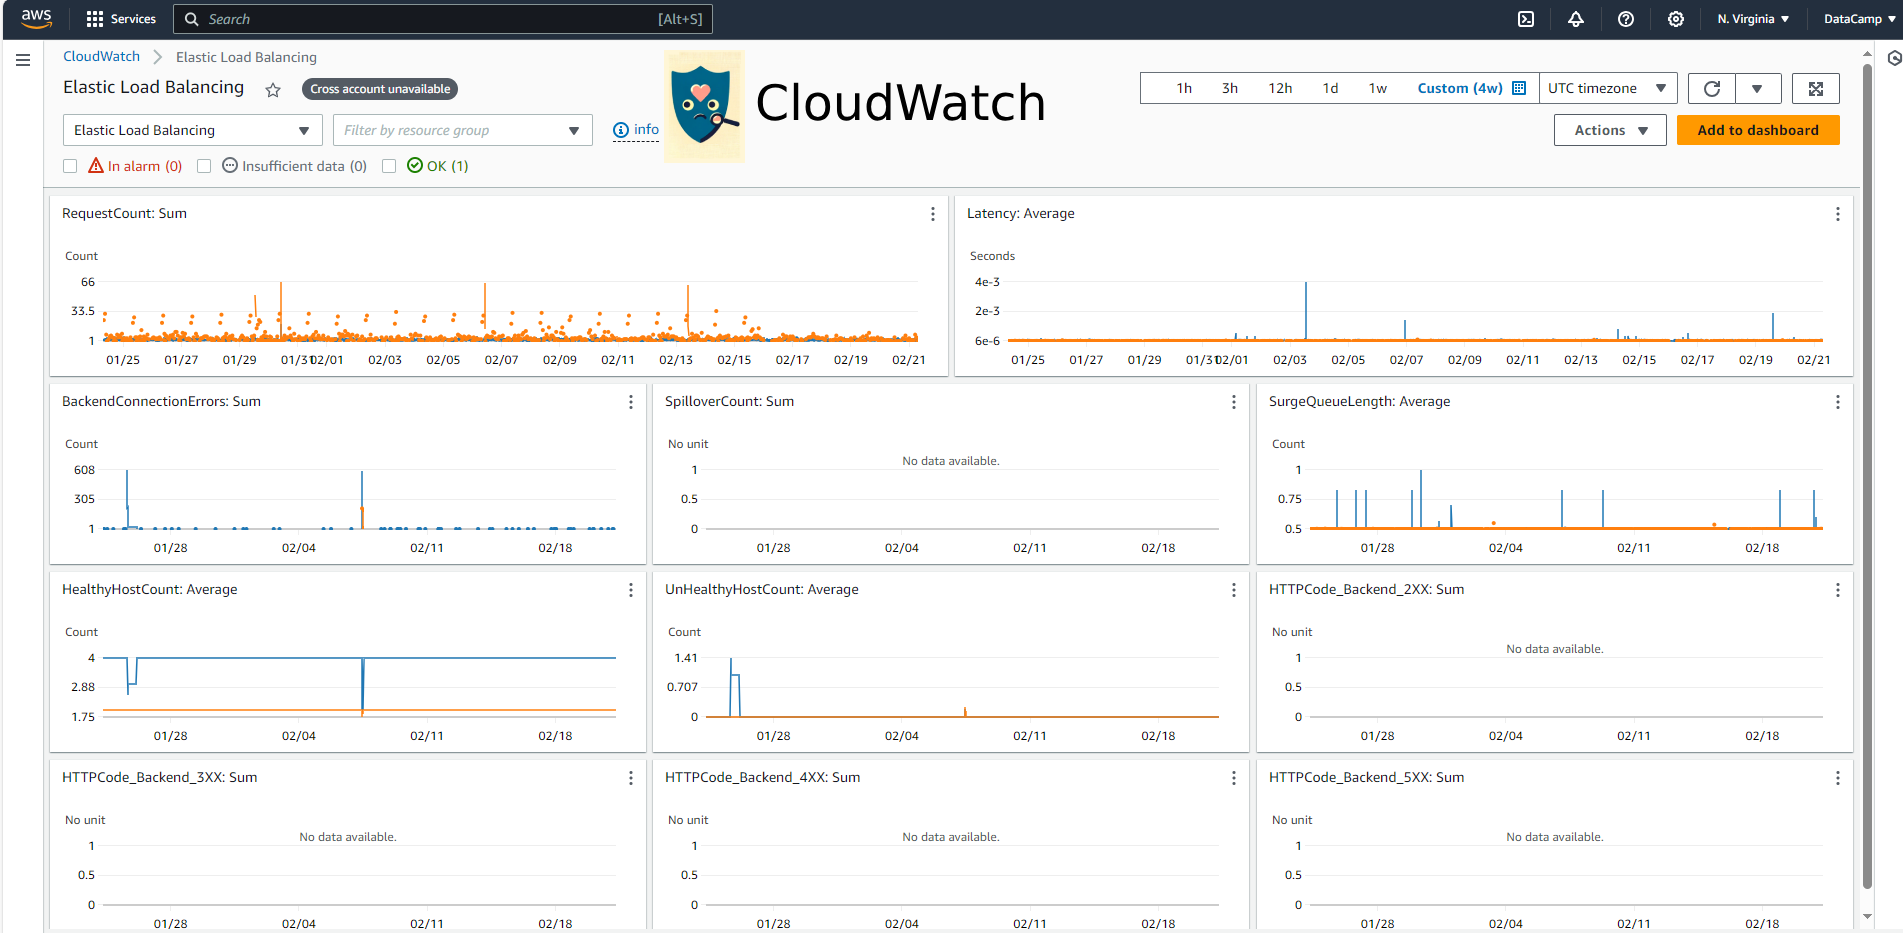This screenshot has width=1903, height=933.
Task: Expand the Elastic Load Balancing service dropdown
Action: coord(192,130)
